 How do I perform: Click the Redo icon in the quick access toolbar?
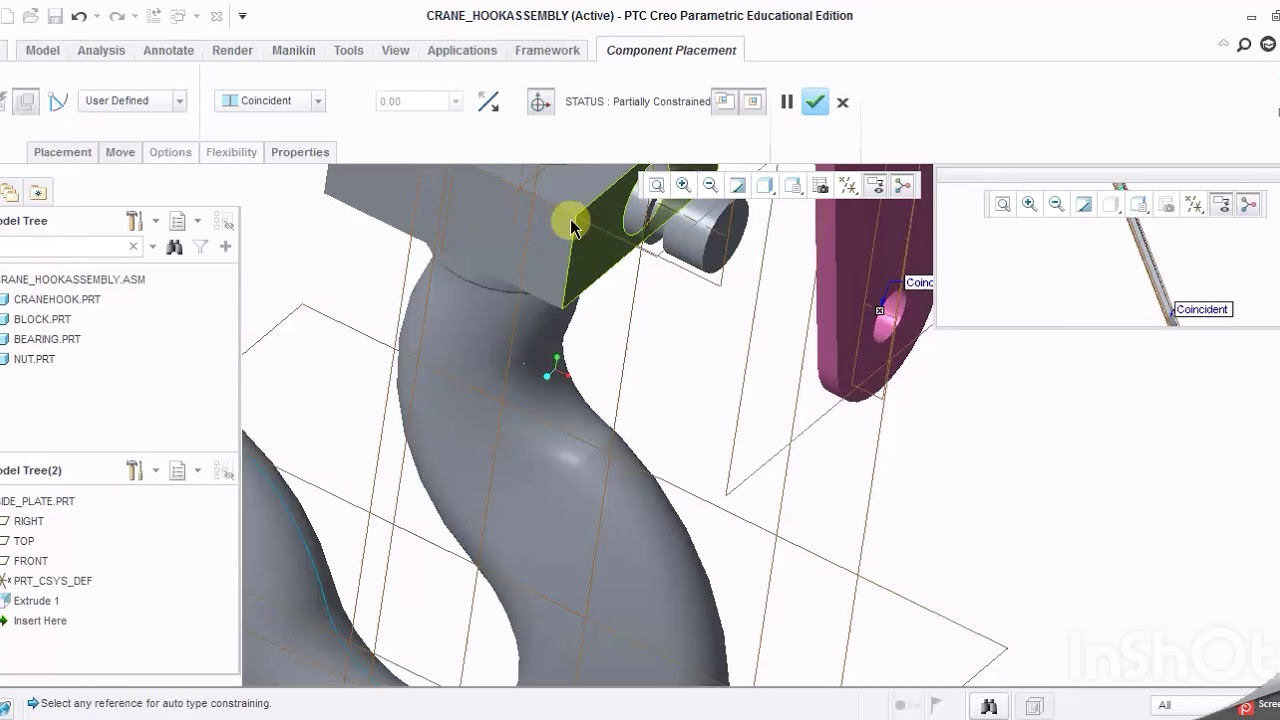click(117, 16)
